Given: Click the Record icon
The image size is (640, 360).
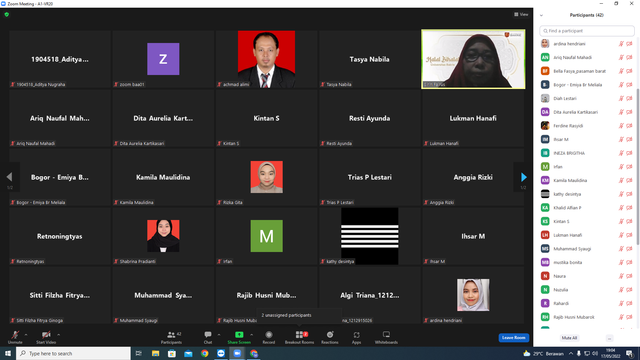Looking at the screenshot, I should [269, 335].
